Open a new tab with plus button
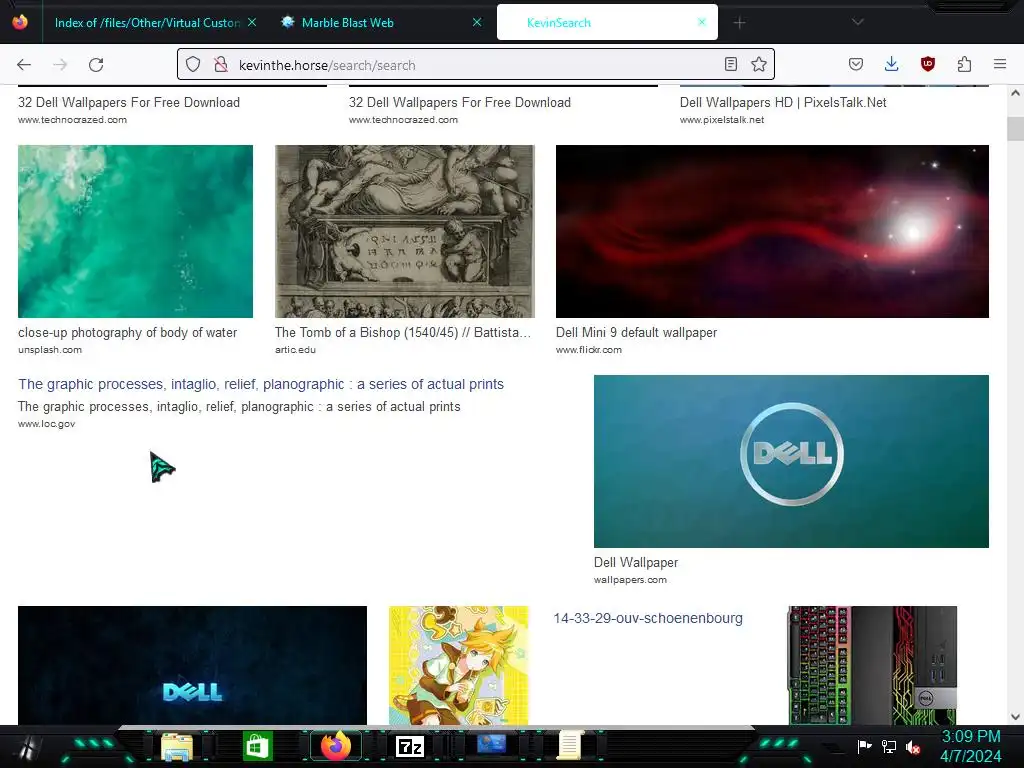The width and height of the screenshot is (1024, 768). (739, 23)
